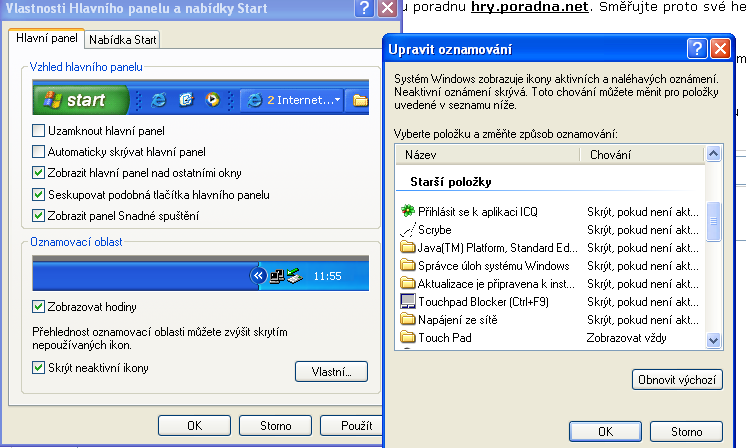Click the Chování column header

click(x=642, y=155)
